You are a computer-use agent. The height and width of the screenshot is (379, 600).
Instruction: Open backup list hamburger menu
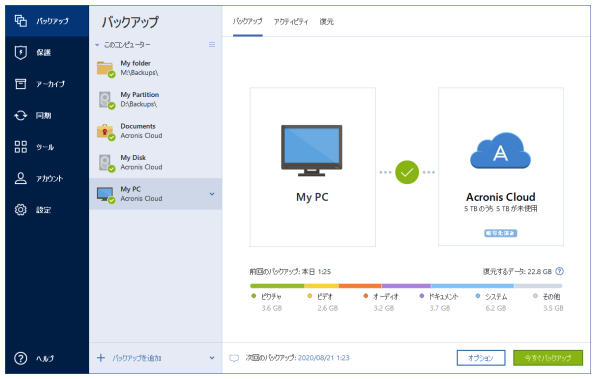pyautogui.click(x=212, y=45)
